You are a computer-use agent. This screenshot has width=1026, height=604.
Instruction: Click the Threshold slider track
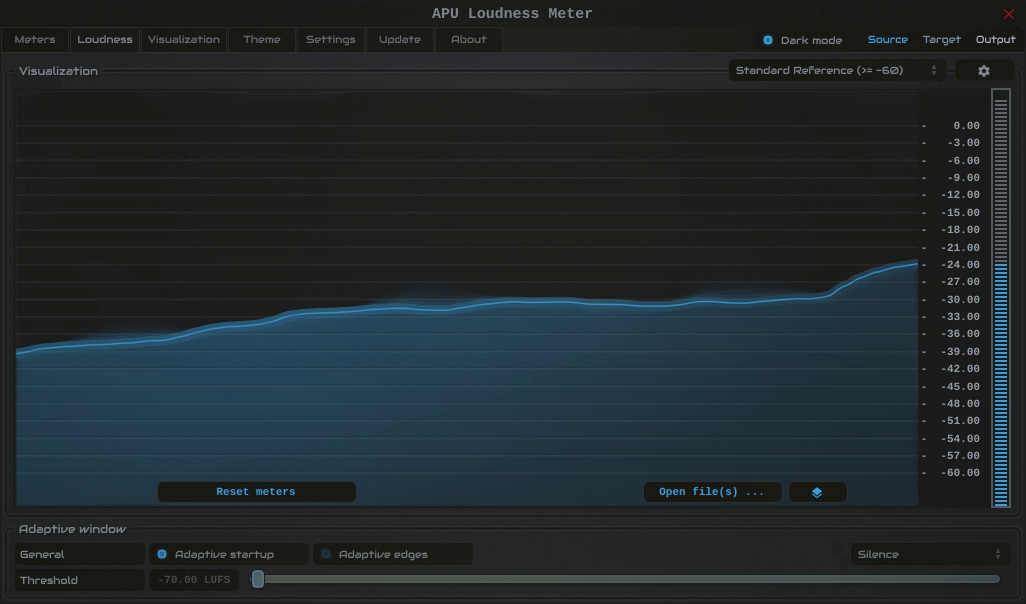click(x=628, y=579)
